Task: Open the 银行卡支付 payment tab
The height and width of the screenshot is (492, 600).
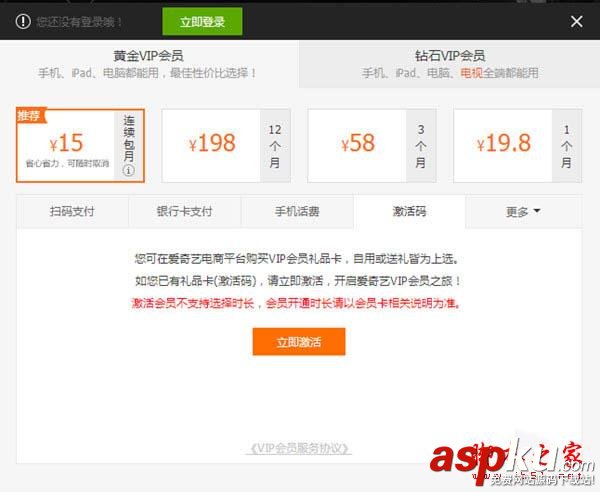Action: tap(184, 211)
